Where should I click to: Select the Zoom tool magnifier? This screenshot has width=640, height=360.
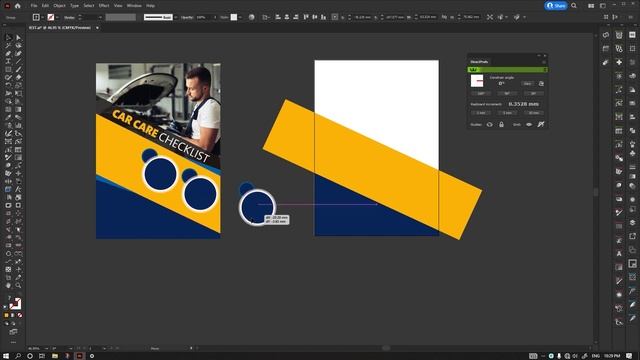click(x=18, y=285)
